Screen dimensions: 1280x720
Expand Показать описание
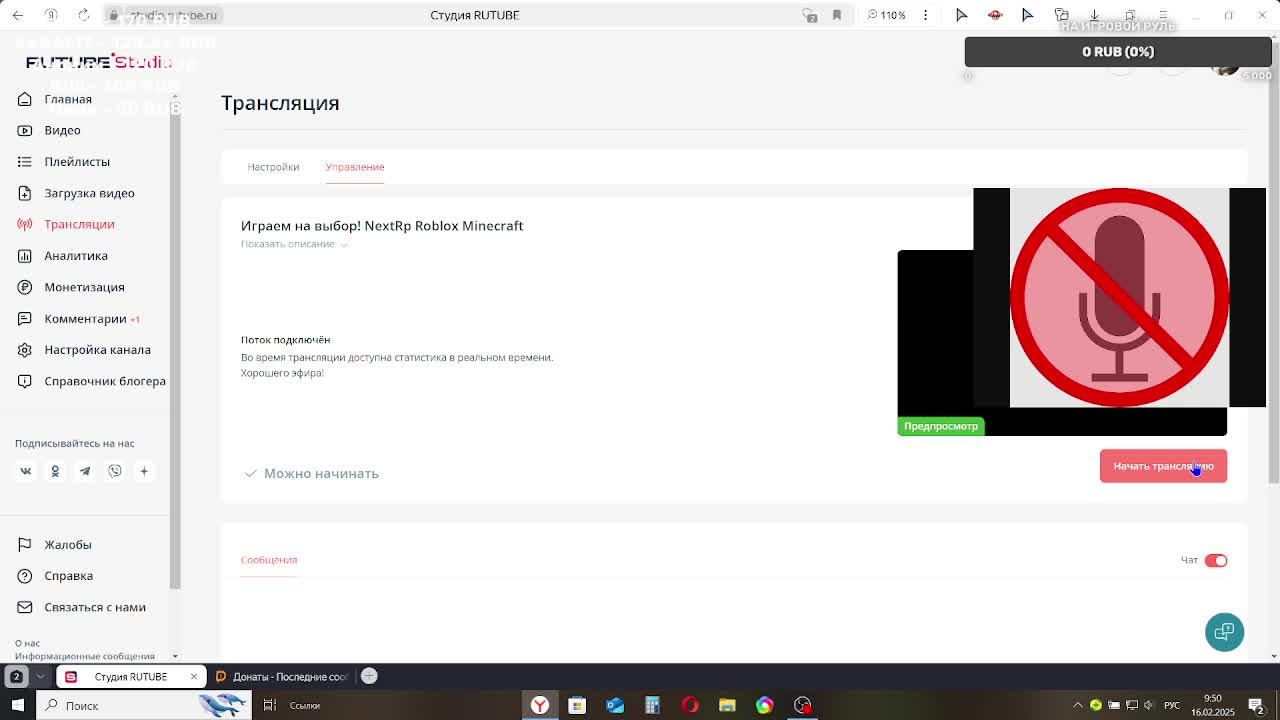point(293,244)
